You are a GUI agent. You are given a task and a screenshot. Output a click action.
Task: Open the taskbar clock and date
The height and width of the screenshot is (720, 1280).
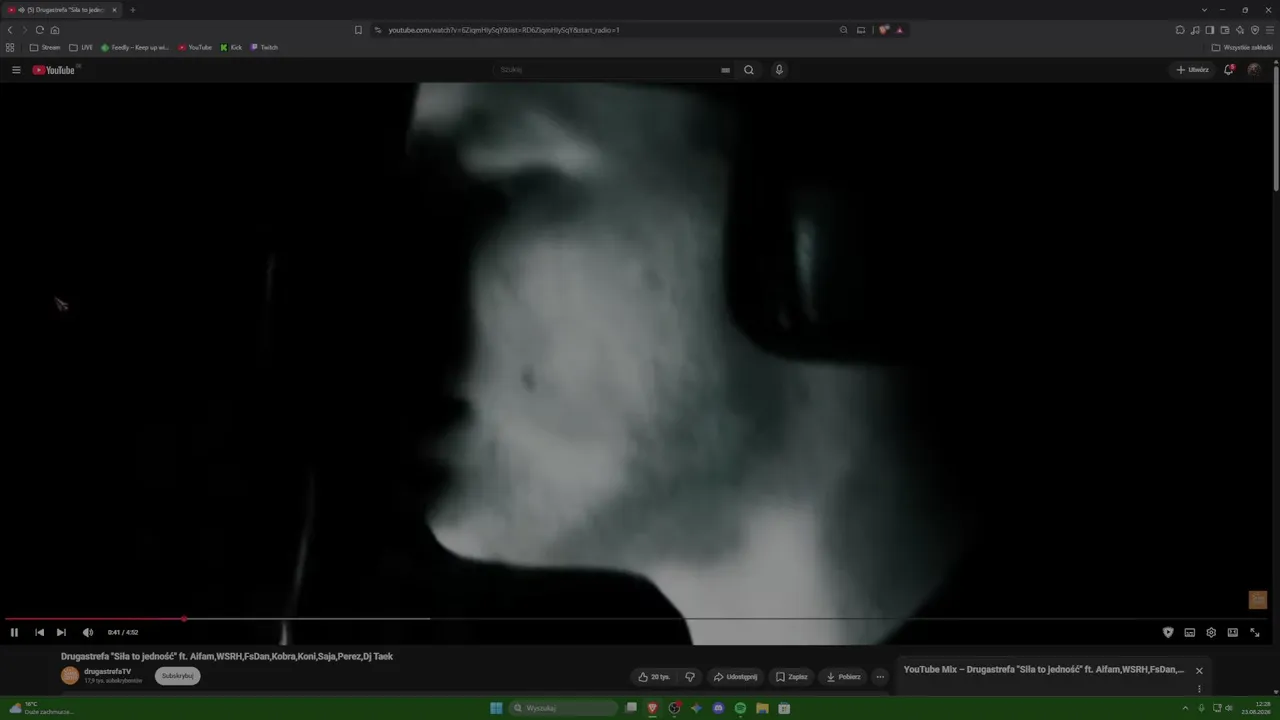pos(1258,708)
